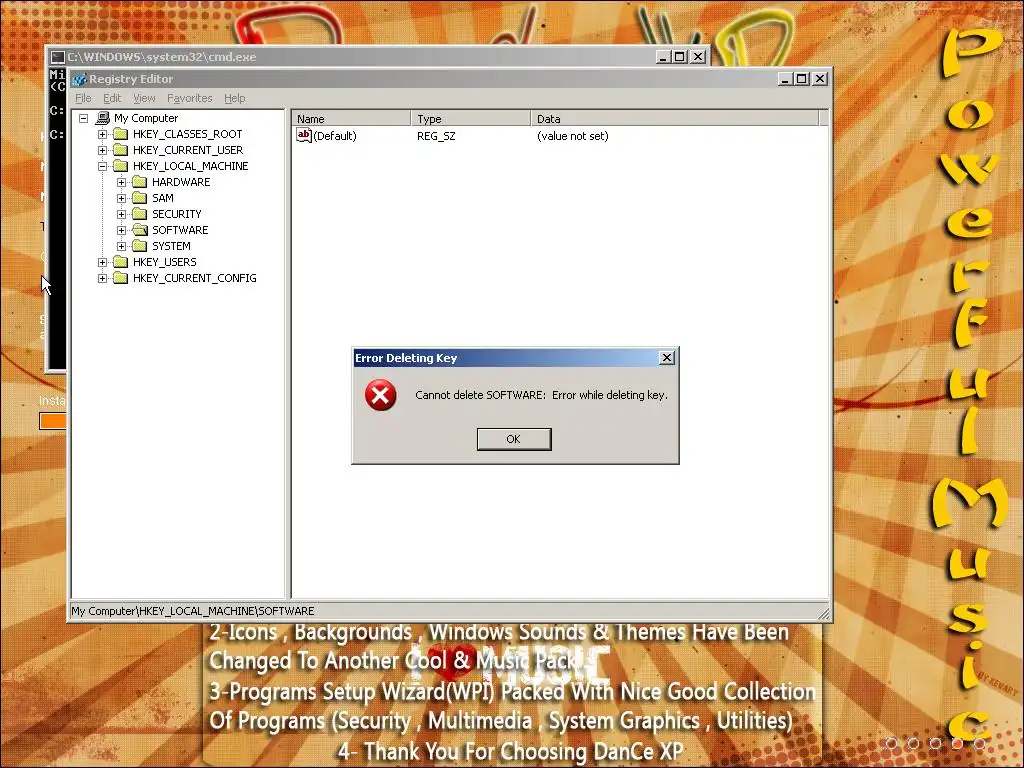Select the HKEY_CURRENT_USER label

tap(188, 150)
